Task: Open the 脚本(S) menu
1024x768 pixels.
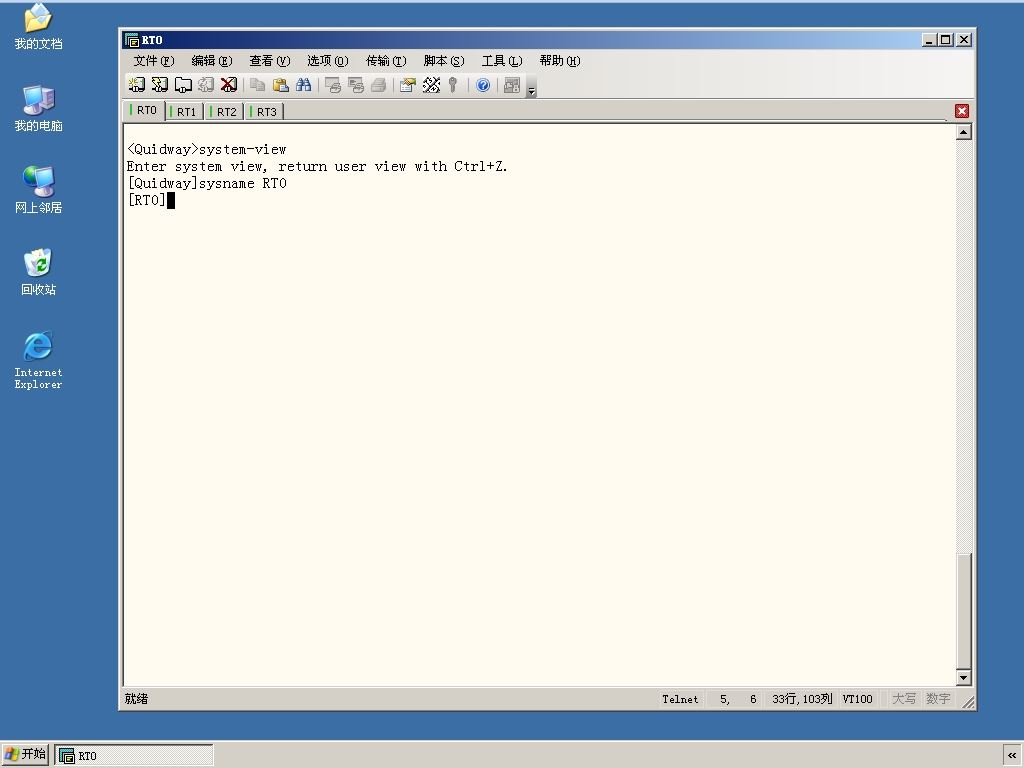Action: click(x=444, y=61)
